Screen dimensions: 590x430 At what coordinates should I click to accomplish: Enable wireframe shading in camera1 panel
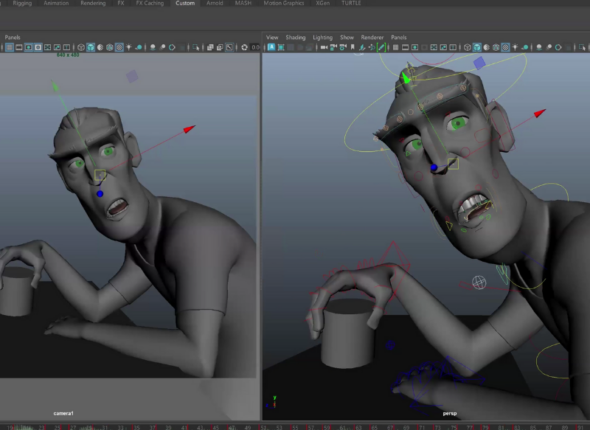[81, 47]
